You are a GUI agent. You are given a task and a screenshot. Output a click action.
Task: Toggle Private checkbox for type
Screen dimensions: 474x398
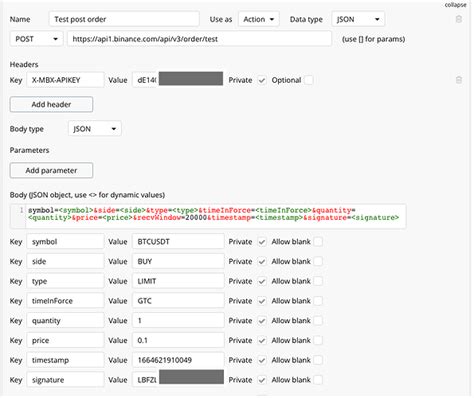[x=262, y=281]
